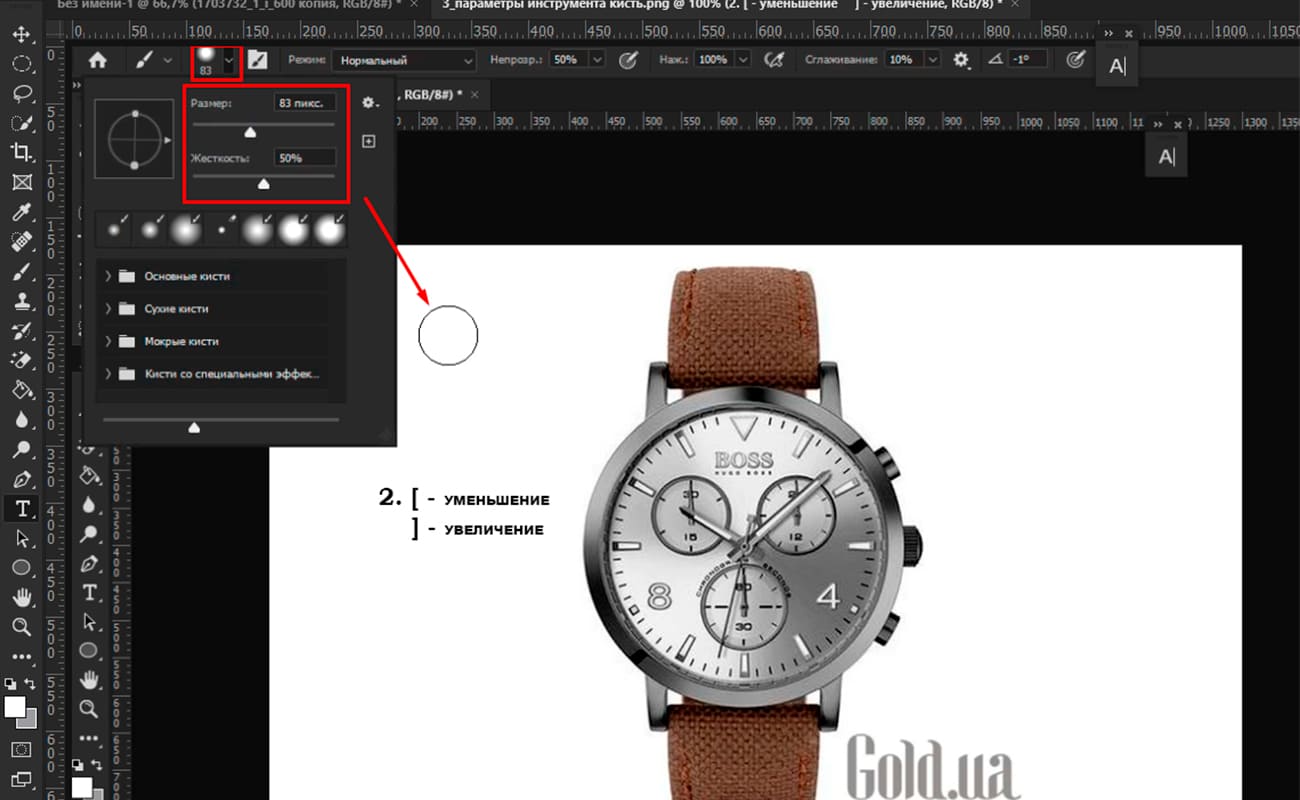Pick the Eyedropper tool
The image size is (1300, 800).
tap(21, 212)
